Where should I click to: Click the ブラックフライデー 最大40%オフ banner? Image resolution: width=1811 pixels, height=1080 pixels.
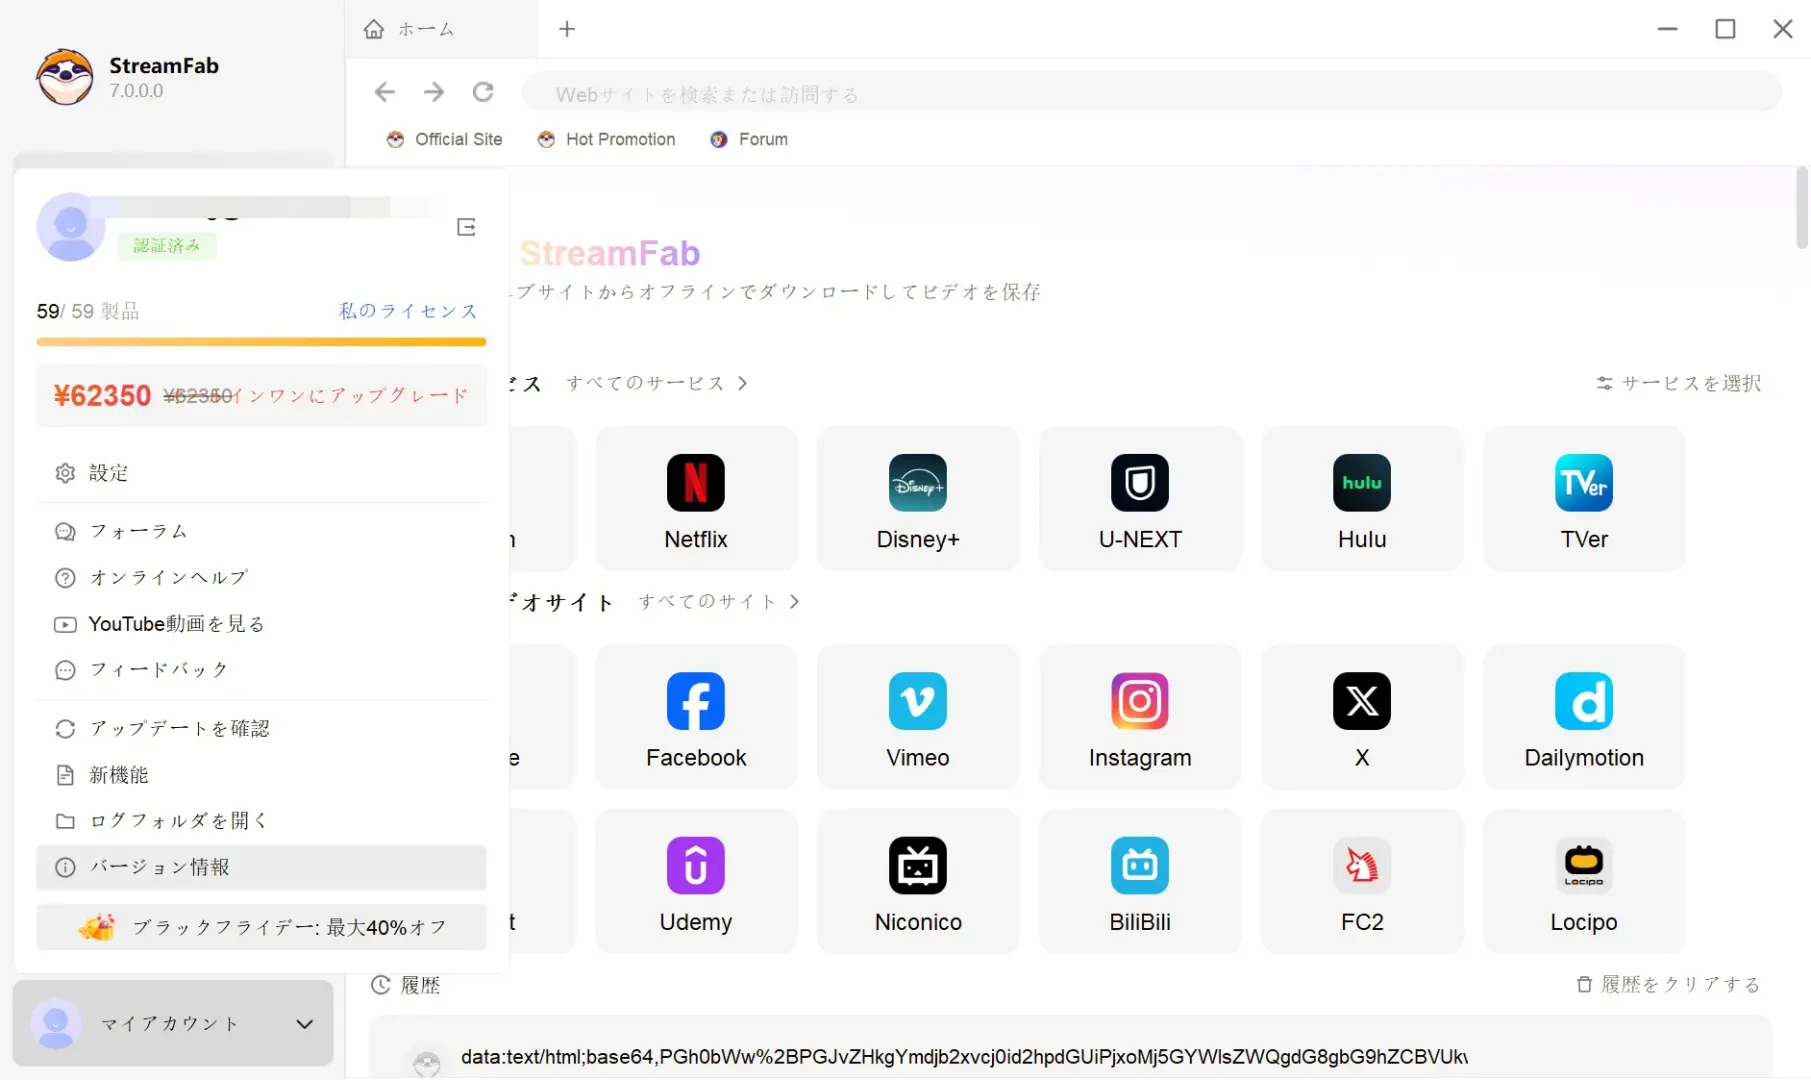click(261, 927)
